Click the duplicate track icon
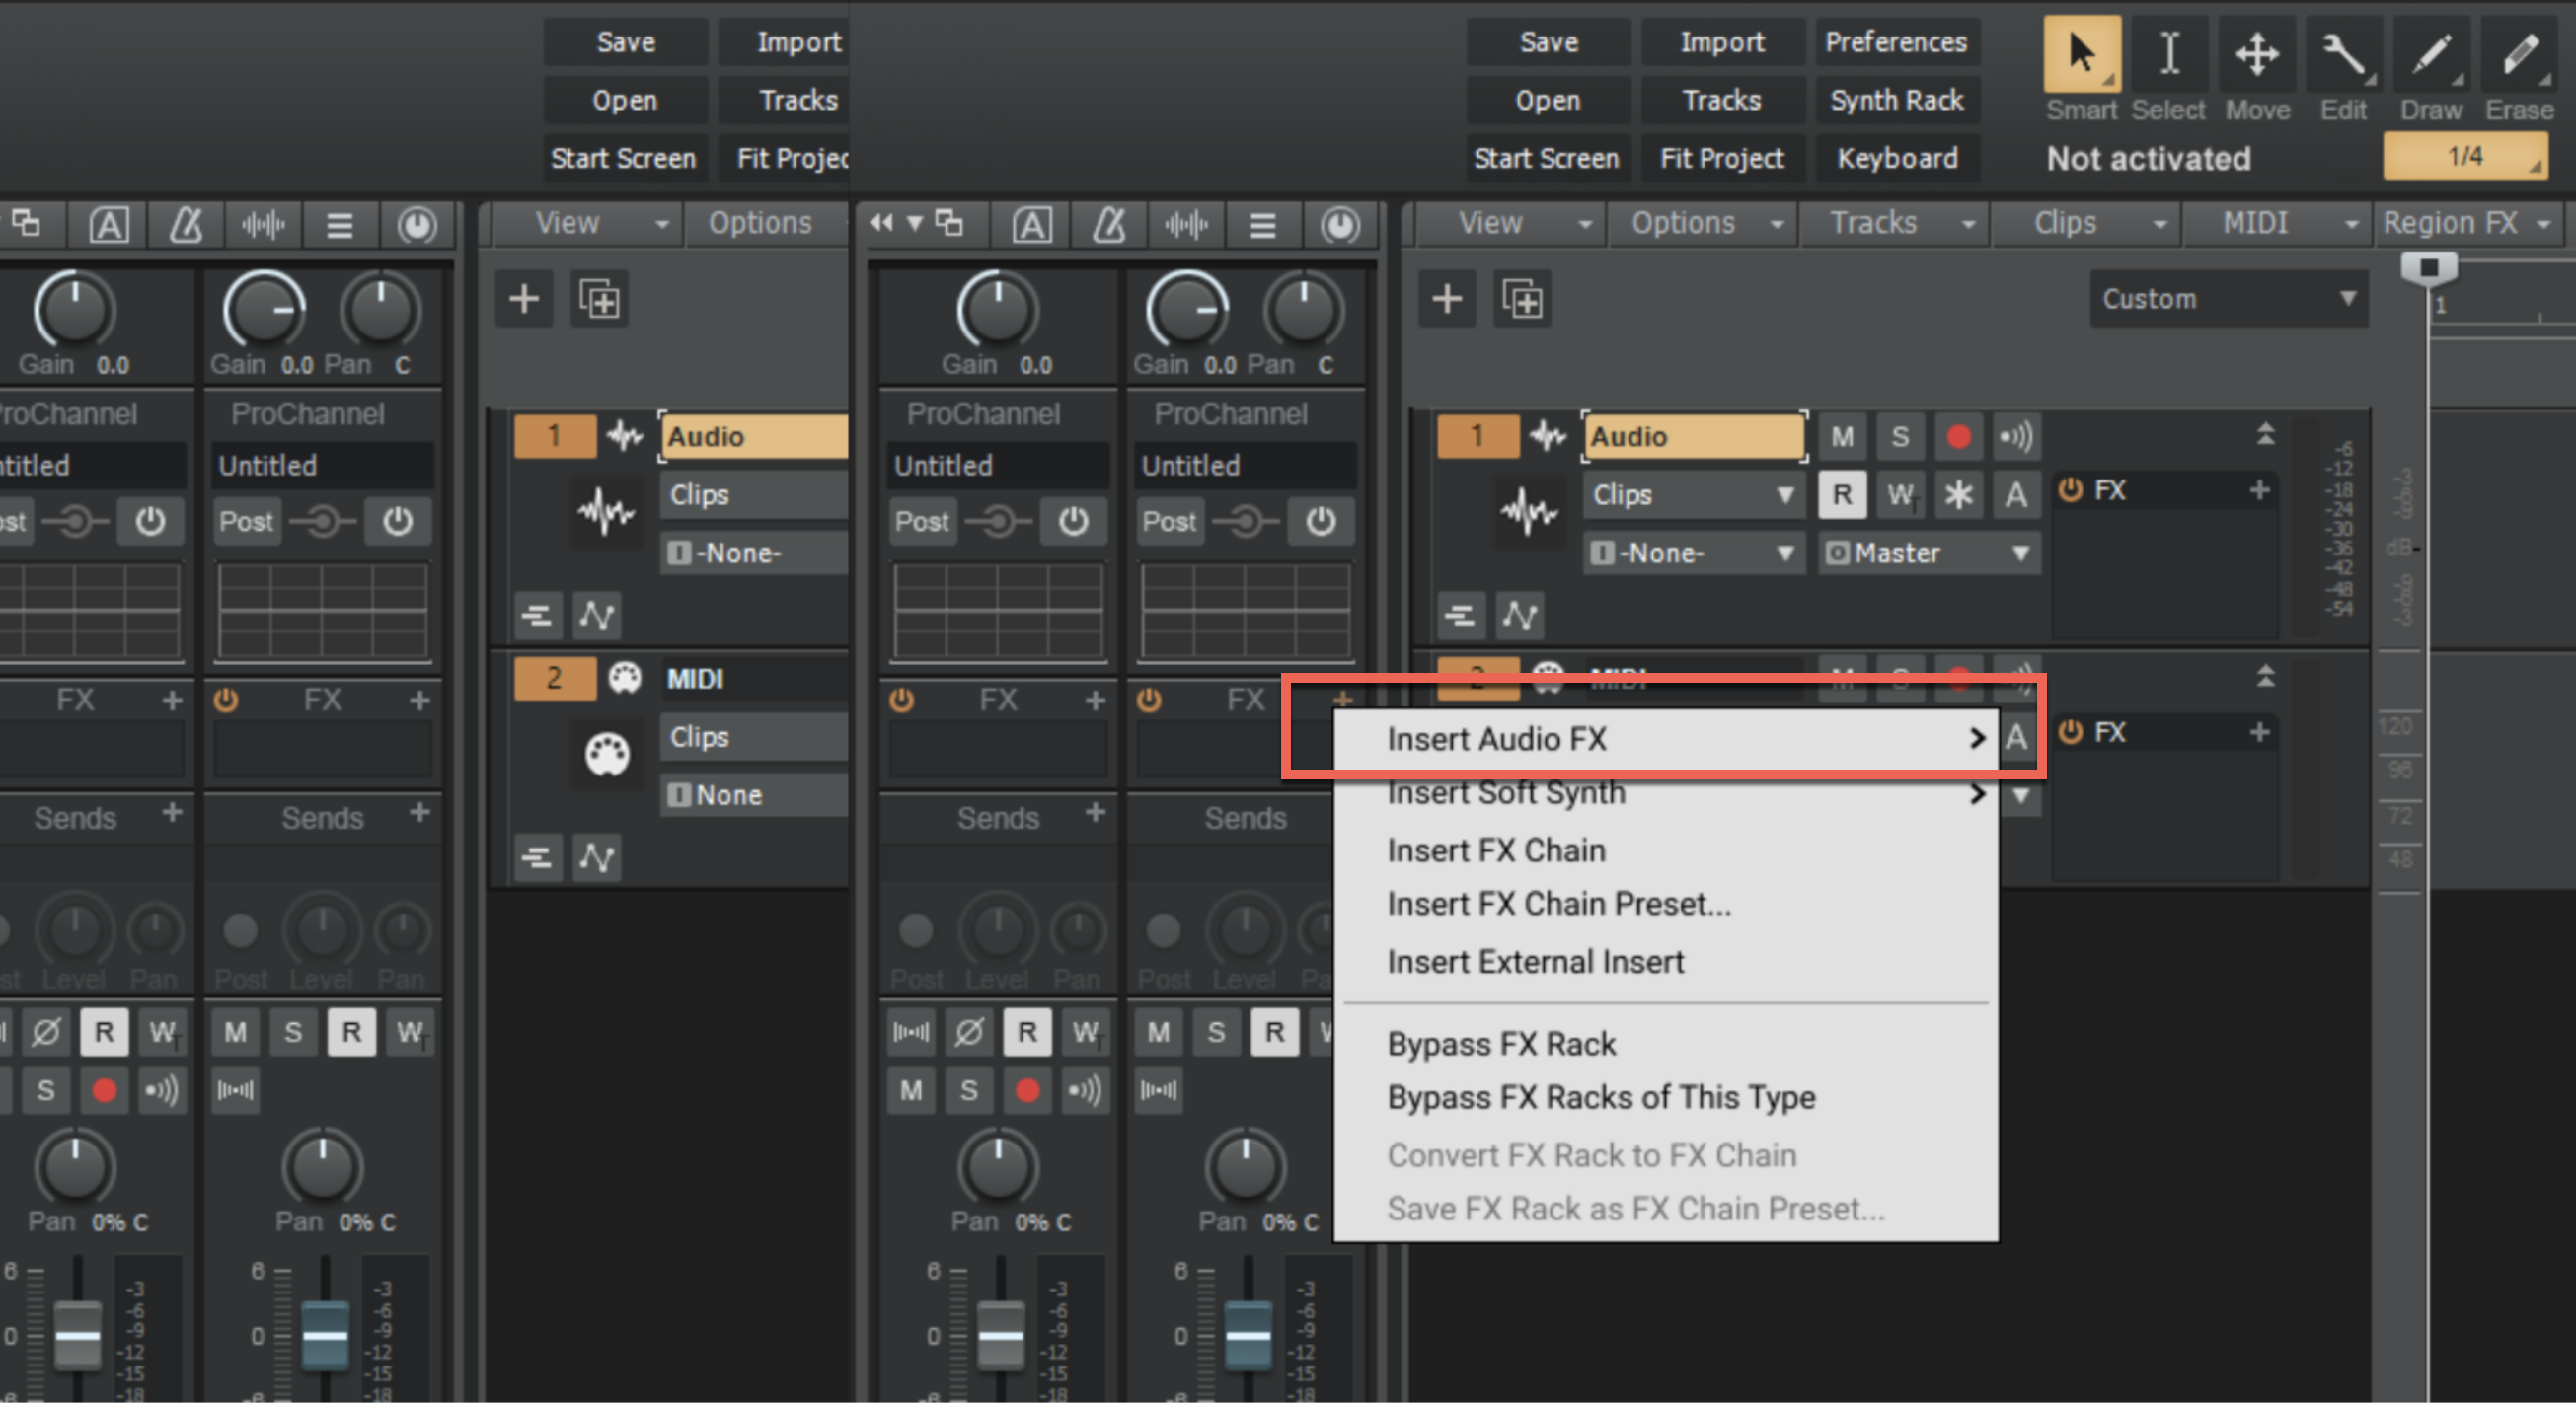 (x=1522, y=299)
